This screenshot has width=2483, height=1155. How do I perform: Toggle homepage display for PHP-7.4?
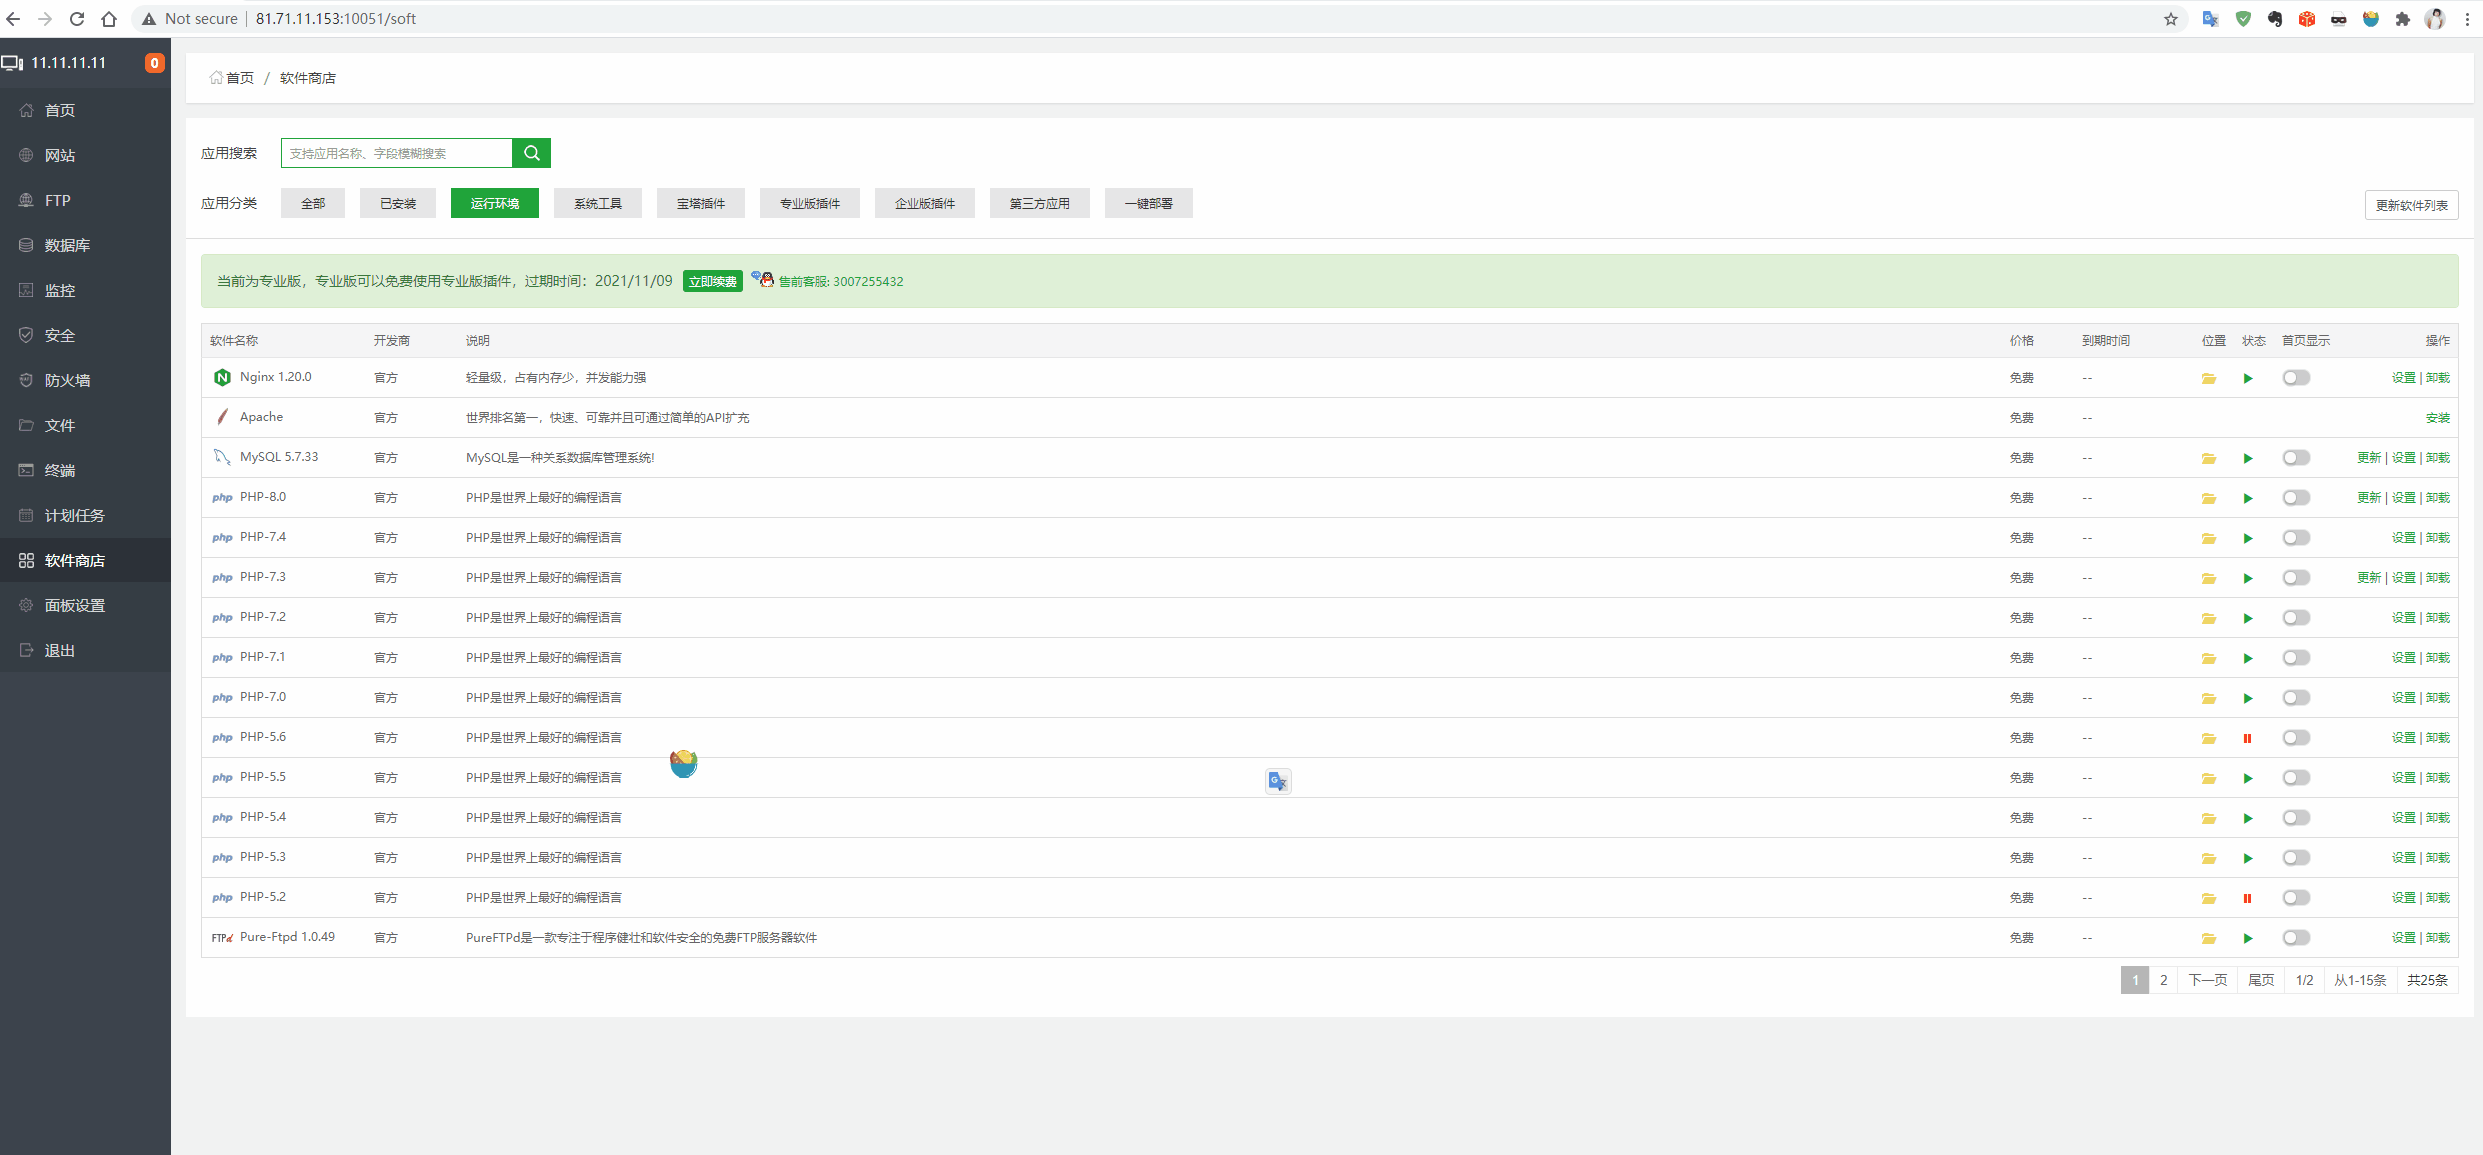click(x=2296, y=538)
